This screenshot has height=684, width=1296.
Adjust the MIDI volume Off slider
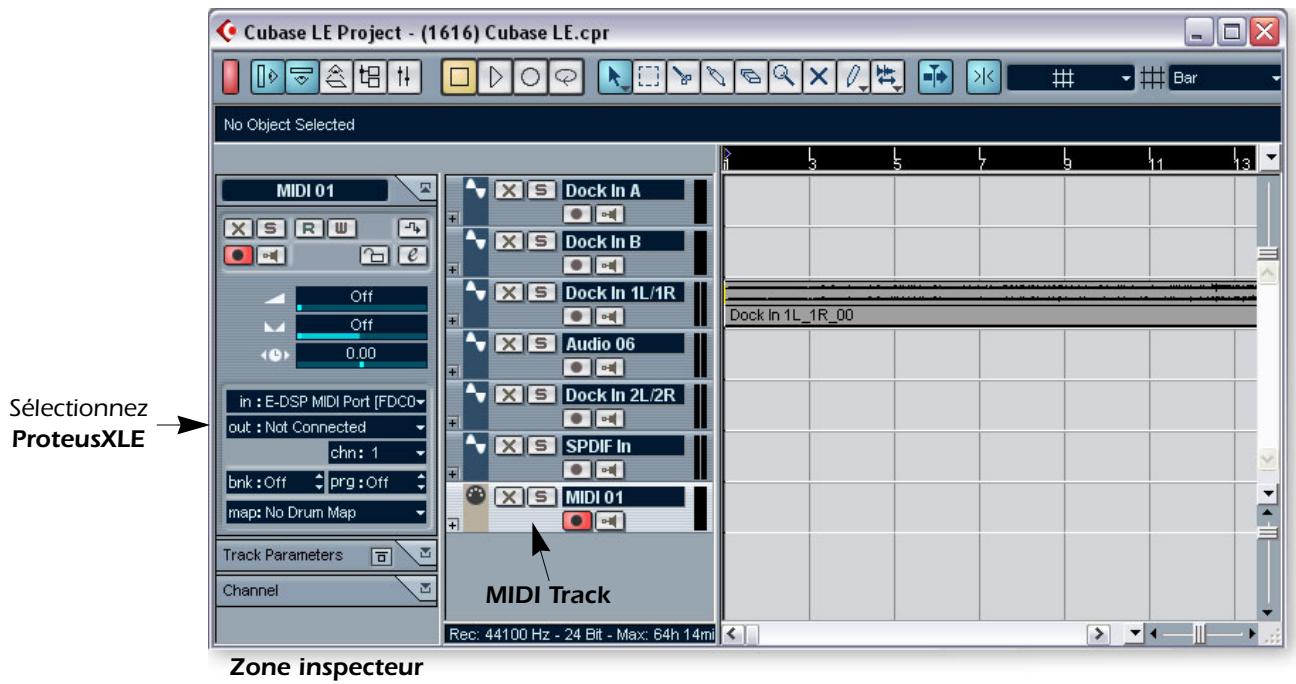click(x=363, y=296)
